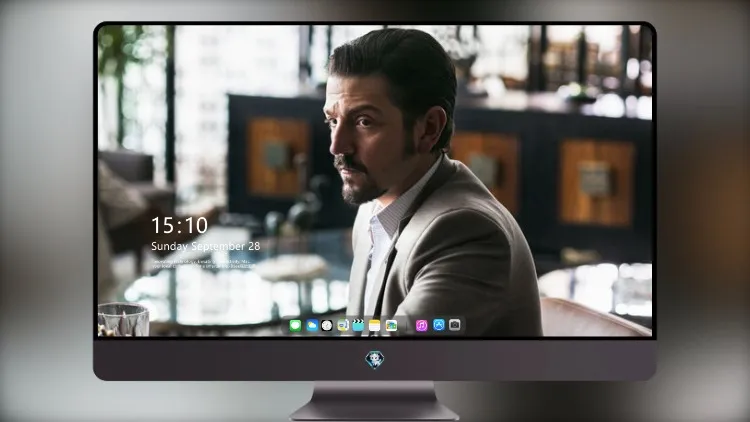This screenshot has width=750, height=422.
Task: Open the yellow-green app icon left of the clapperboard
Action: [343, 326]
